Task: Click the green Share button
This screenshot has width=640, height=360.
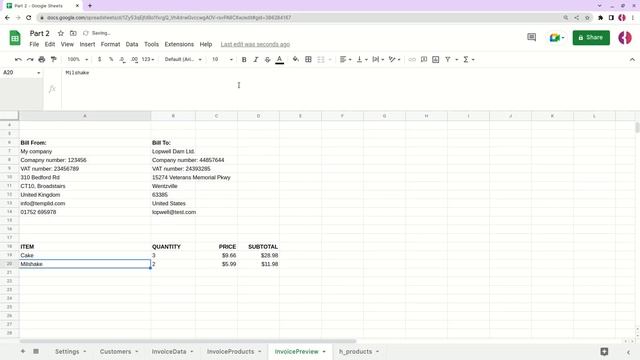Action: (591, 38)
